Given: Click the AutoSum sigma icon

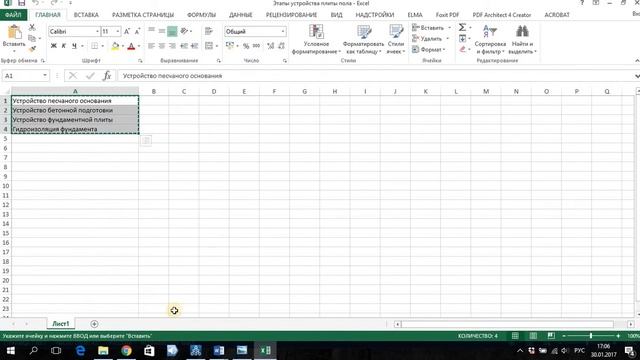Looking at the screenshot, I should 462,27.
